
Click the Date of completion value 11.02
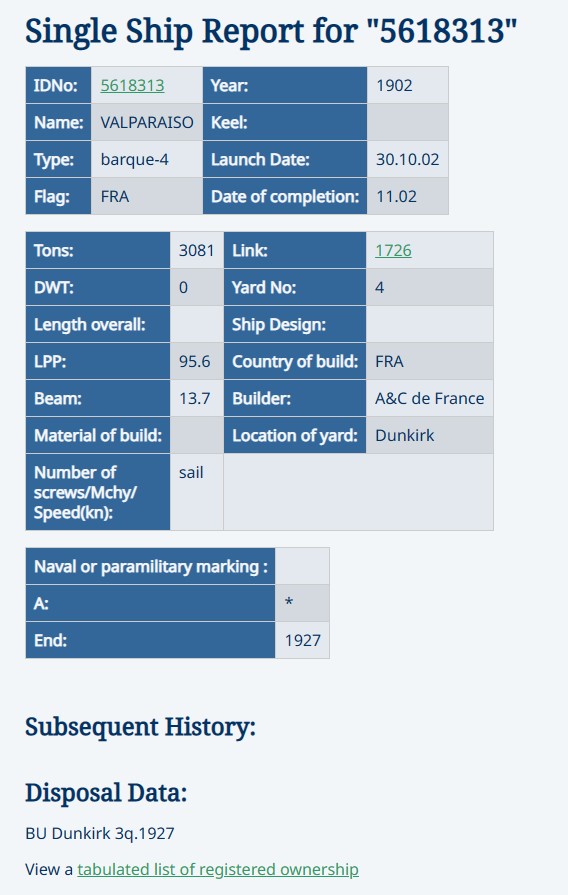click(408, 196)
